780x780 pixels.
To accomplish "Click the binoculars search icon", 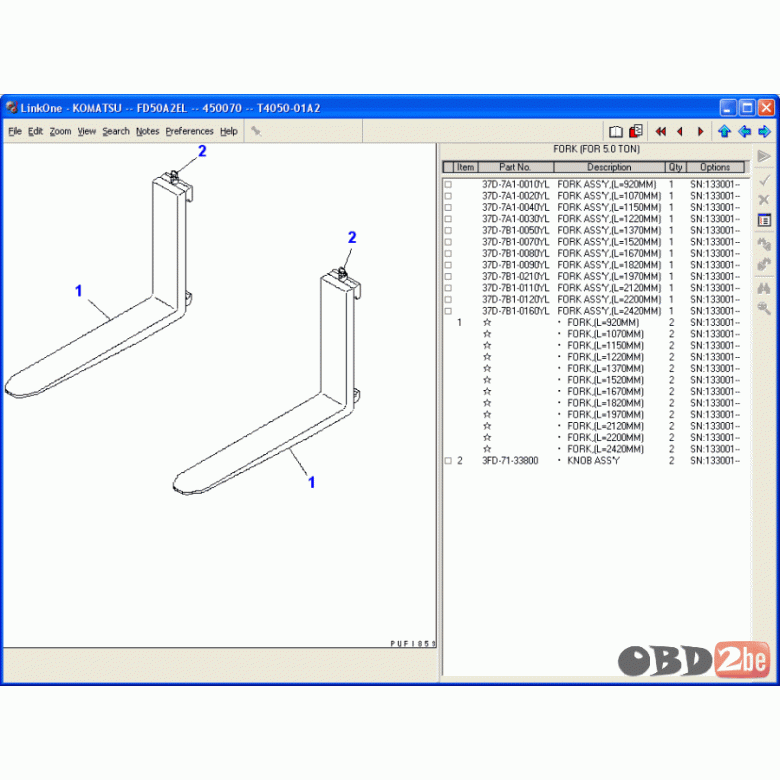I will click(764, 288).
